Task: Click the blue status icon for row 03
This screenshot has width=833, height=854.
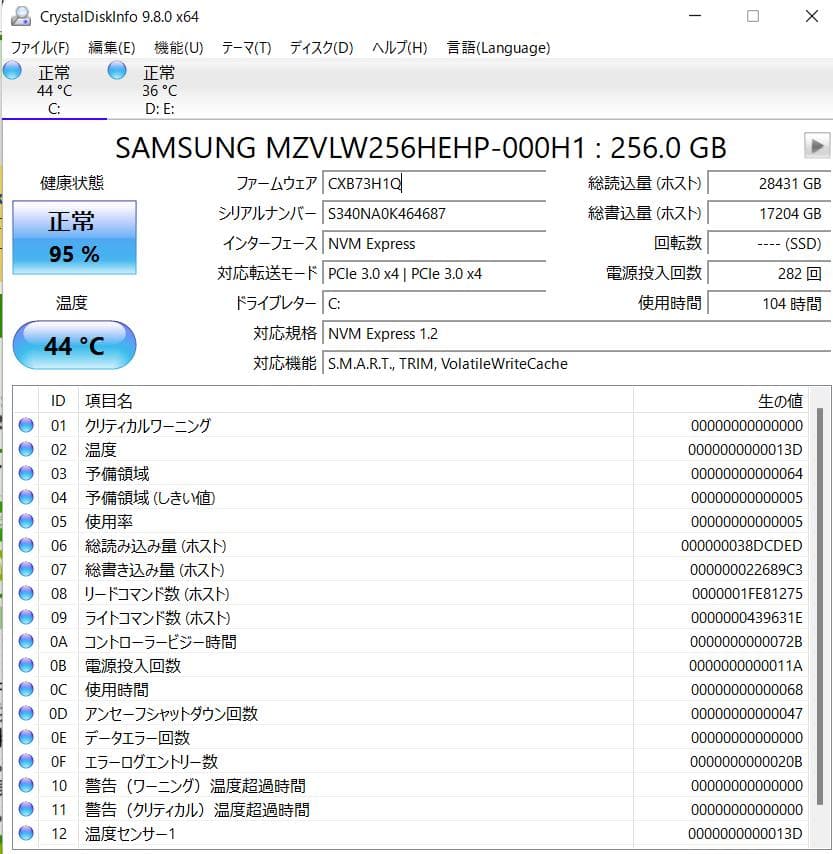Action: tap(26, 473)
